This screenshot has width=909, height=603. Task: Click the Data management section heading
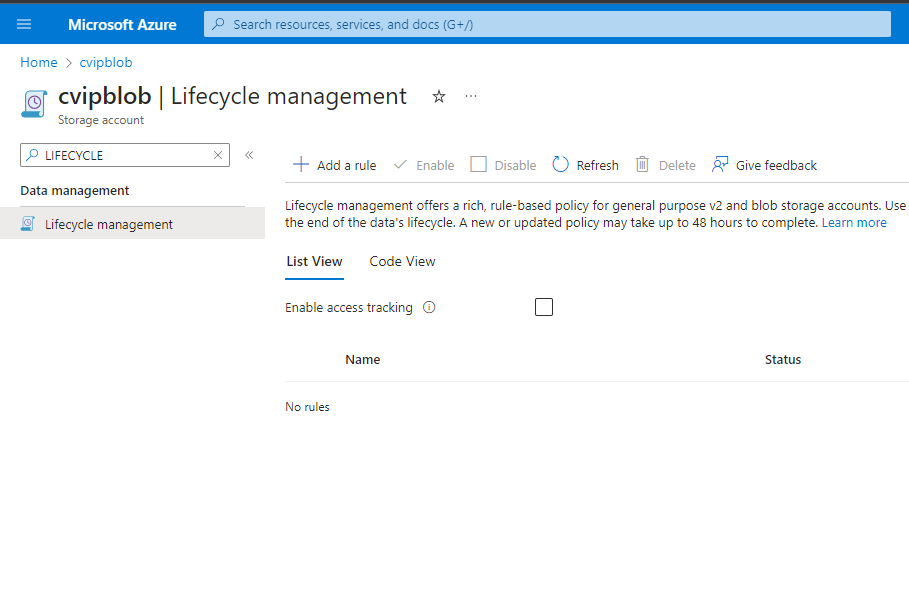coord(75,191)
